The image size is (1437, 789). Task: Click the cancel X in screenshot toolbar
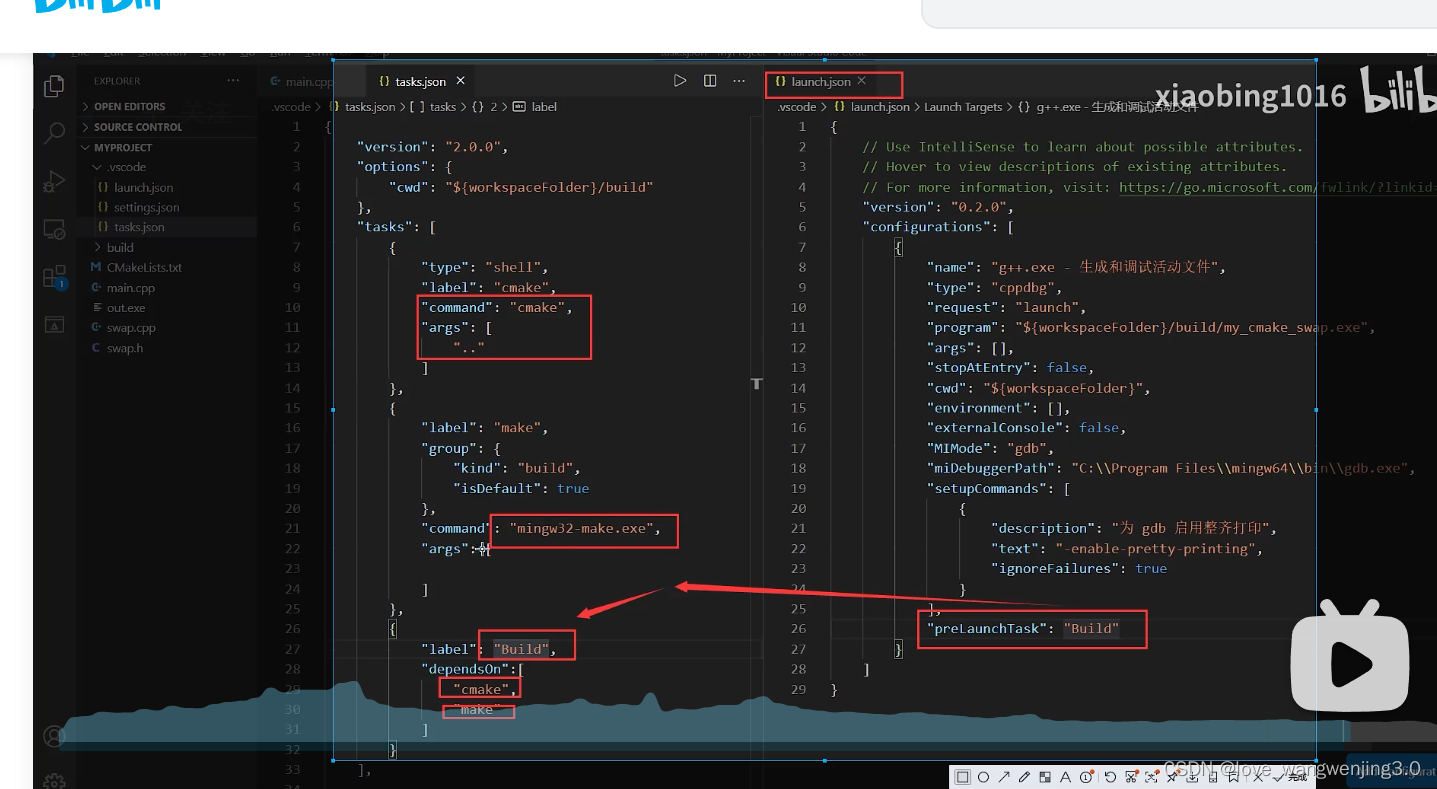coord(1258,777)
